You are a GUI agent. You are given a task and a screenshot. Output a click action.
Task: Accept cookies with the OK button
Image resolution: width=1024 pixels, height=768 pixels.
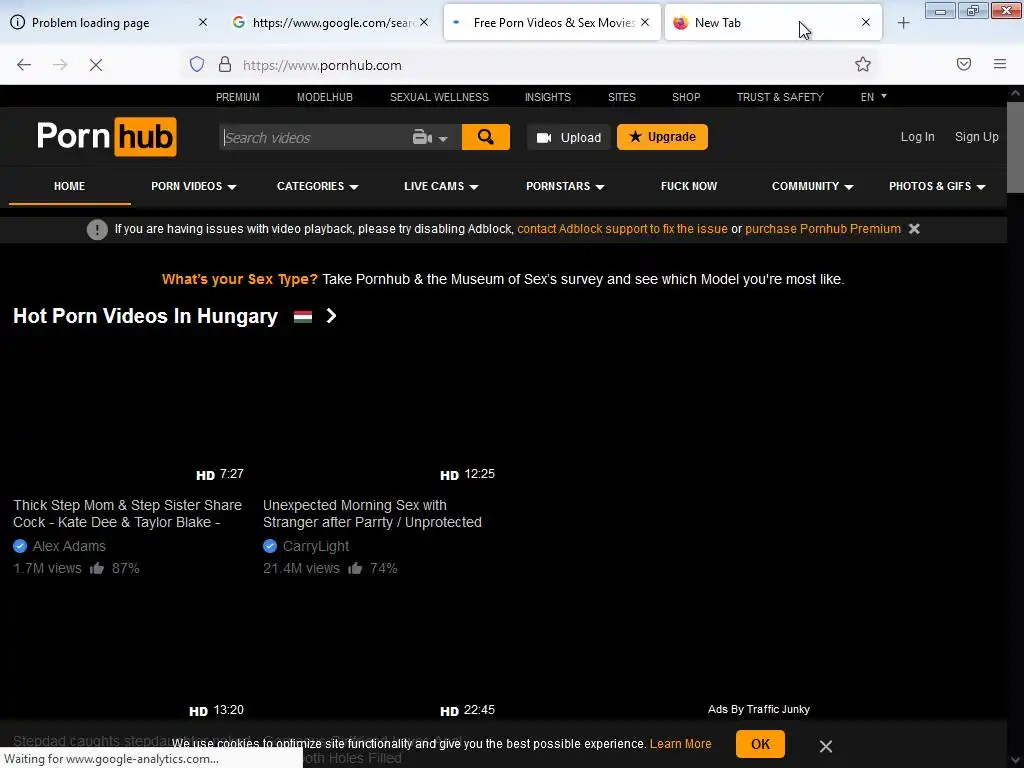(760, 744)
